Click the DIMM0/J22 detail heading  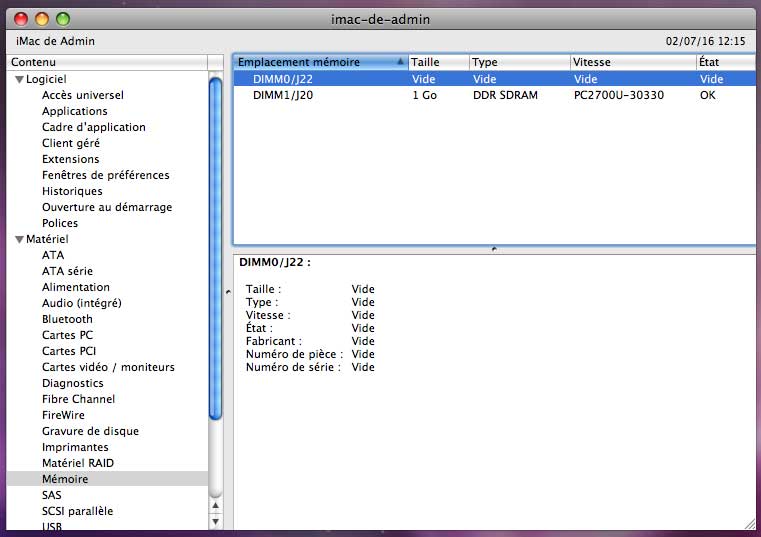point(275,262)
